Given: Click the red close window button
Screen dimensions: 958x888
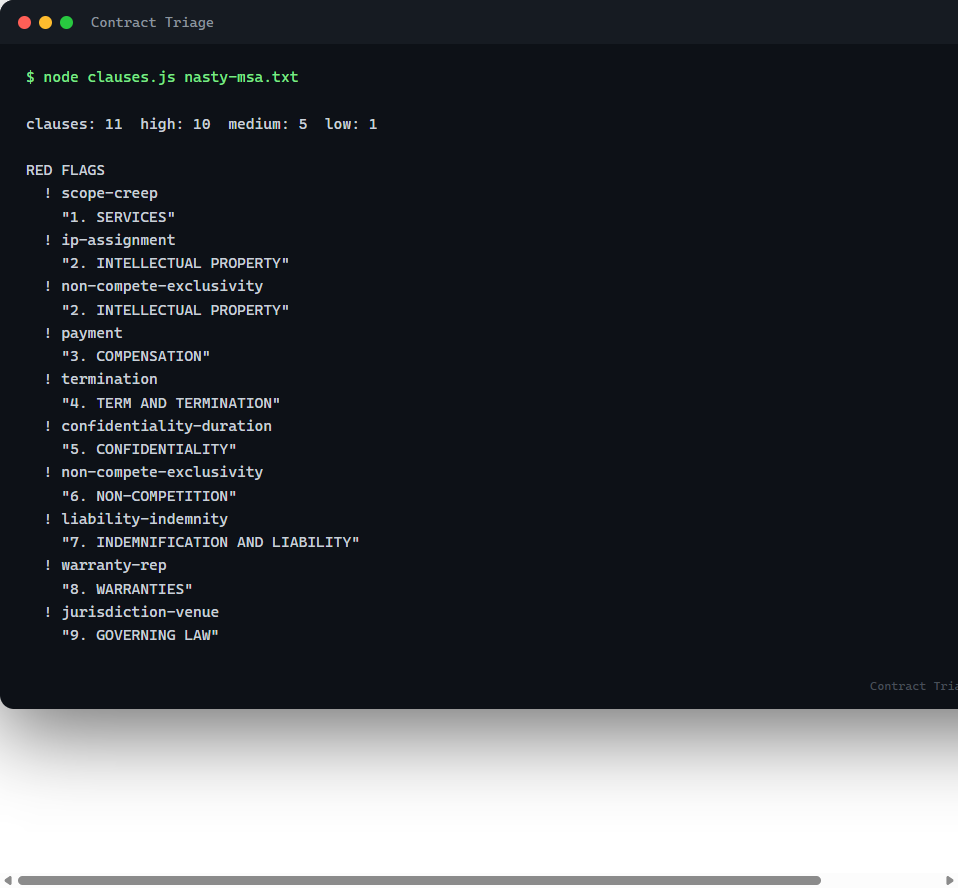Looking at the screenshot, I should pyautogui.click(x=24, y=23).
